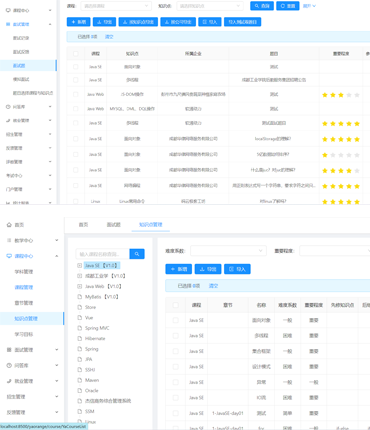Open 学科管理 submenu item

coord(24,272)
